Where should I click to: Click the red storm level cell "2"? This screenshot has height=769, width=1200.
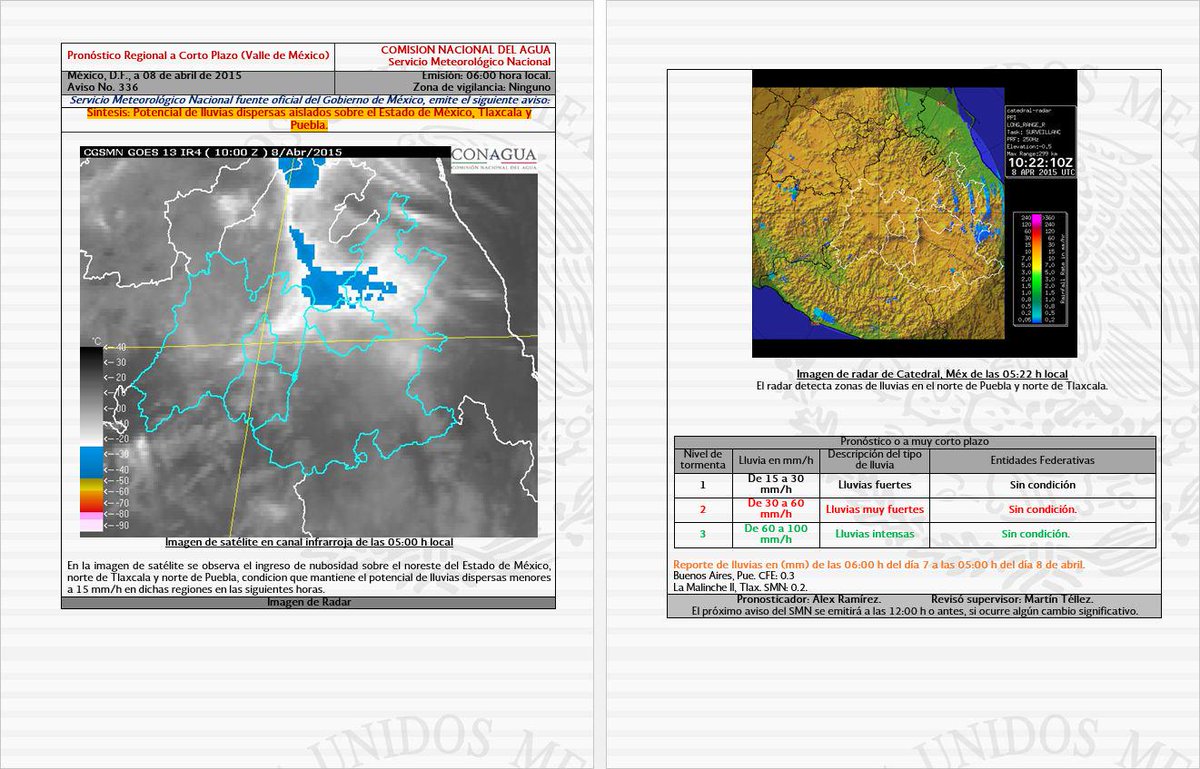point(701,509)
